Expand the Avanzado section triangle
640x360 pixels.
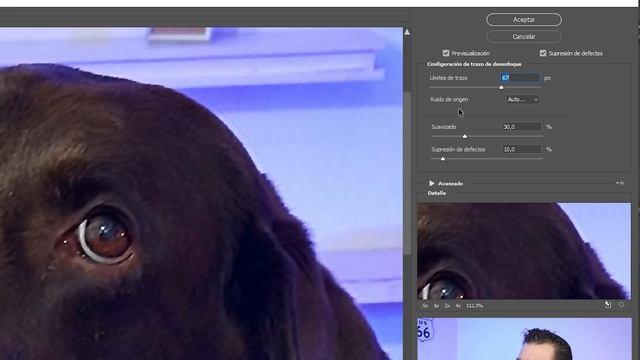click(x=432, y=183)
